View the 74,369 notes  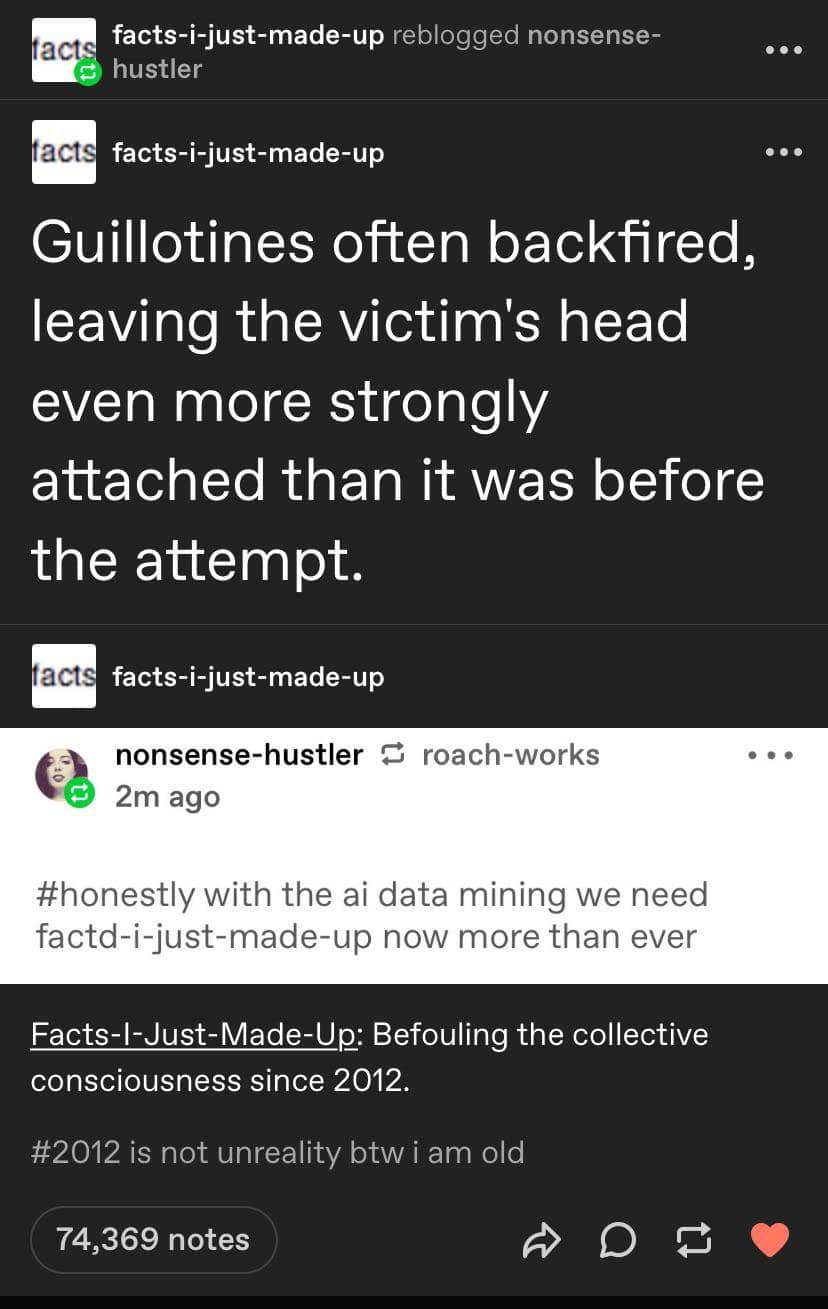[x=153, y=1240]
